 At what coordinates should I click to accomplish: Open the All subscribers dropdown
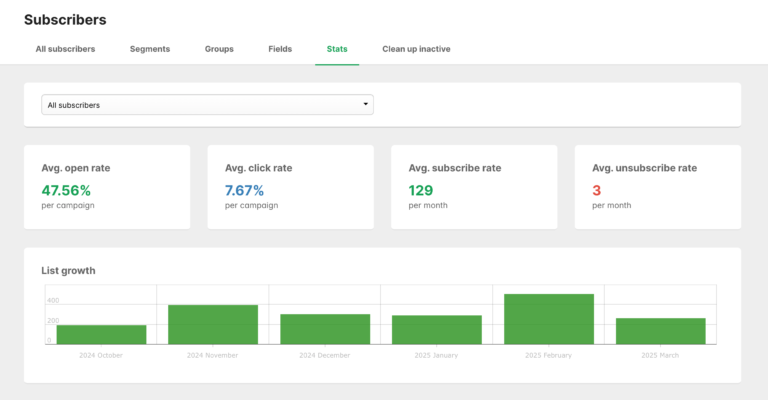pyautogui.click(x=207, y=104)
